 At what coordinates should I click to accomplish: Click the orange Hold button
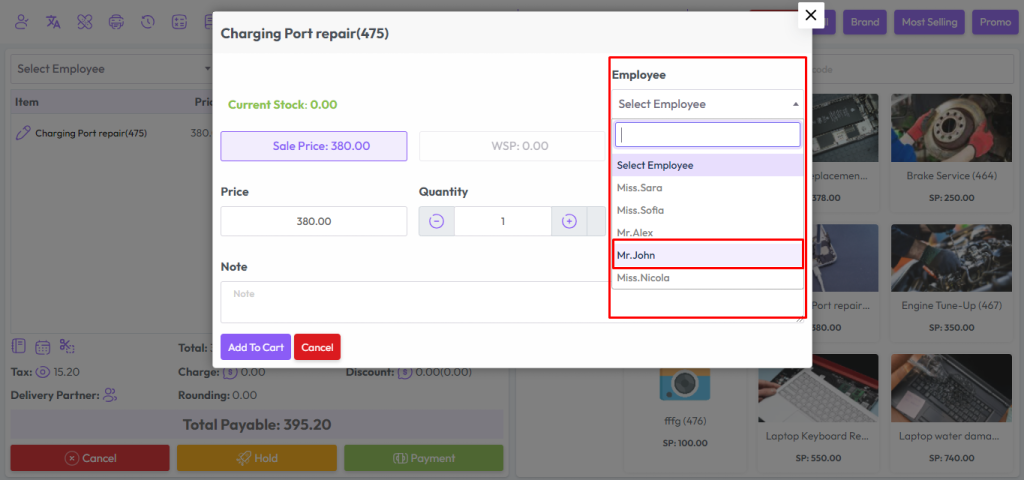click(257, 458)
